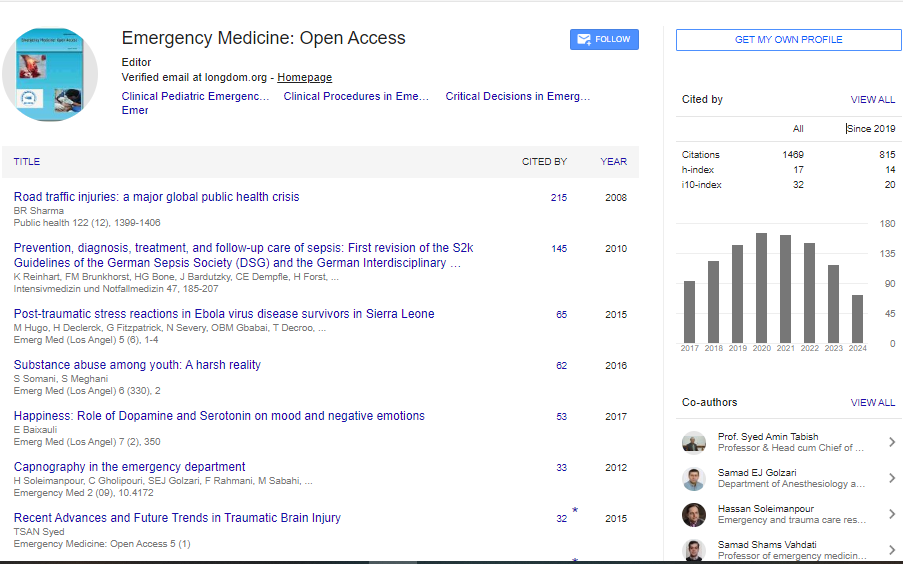This screenshot has height=564, width=903.
Task: Open citation count 215 link
Action: pyautogui.click(x=558, y=198)
